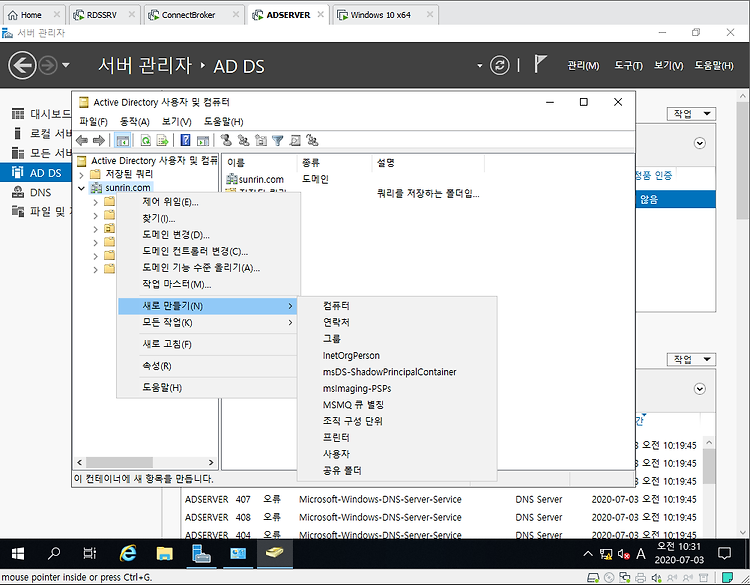Select 공유 폴더 in the New submenu
This screenshot has width=750, height=585.
(397, 471)
